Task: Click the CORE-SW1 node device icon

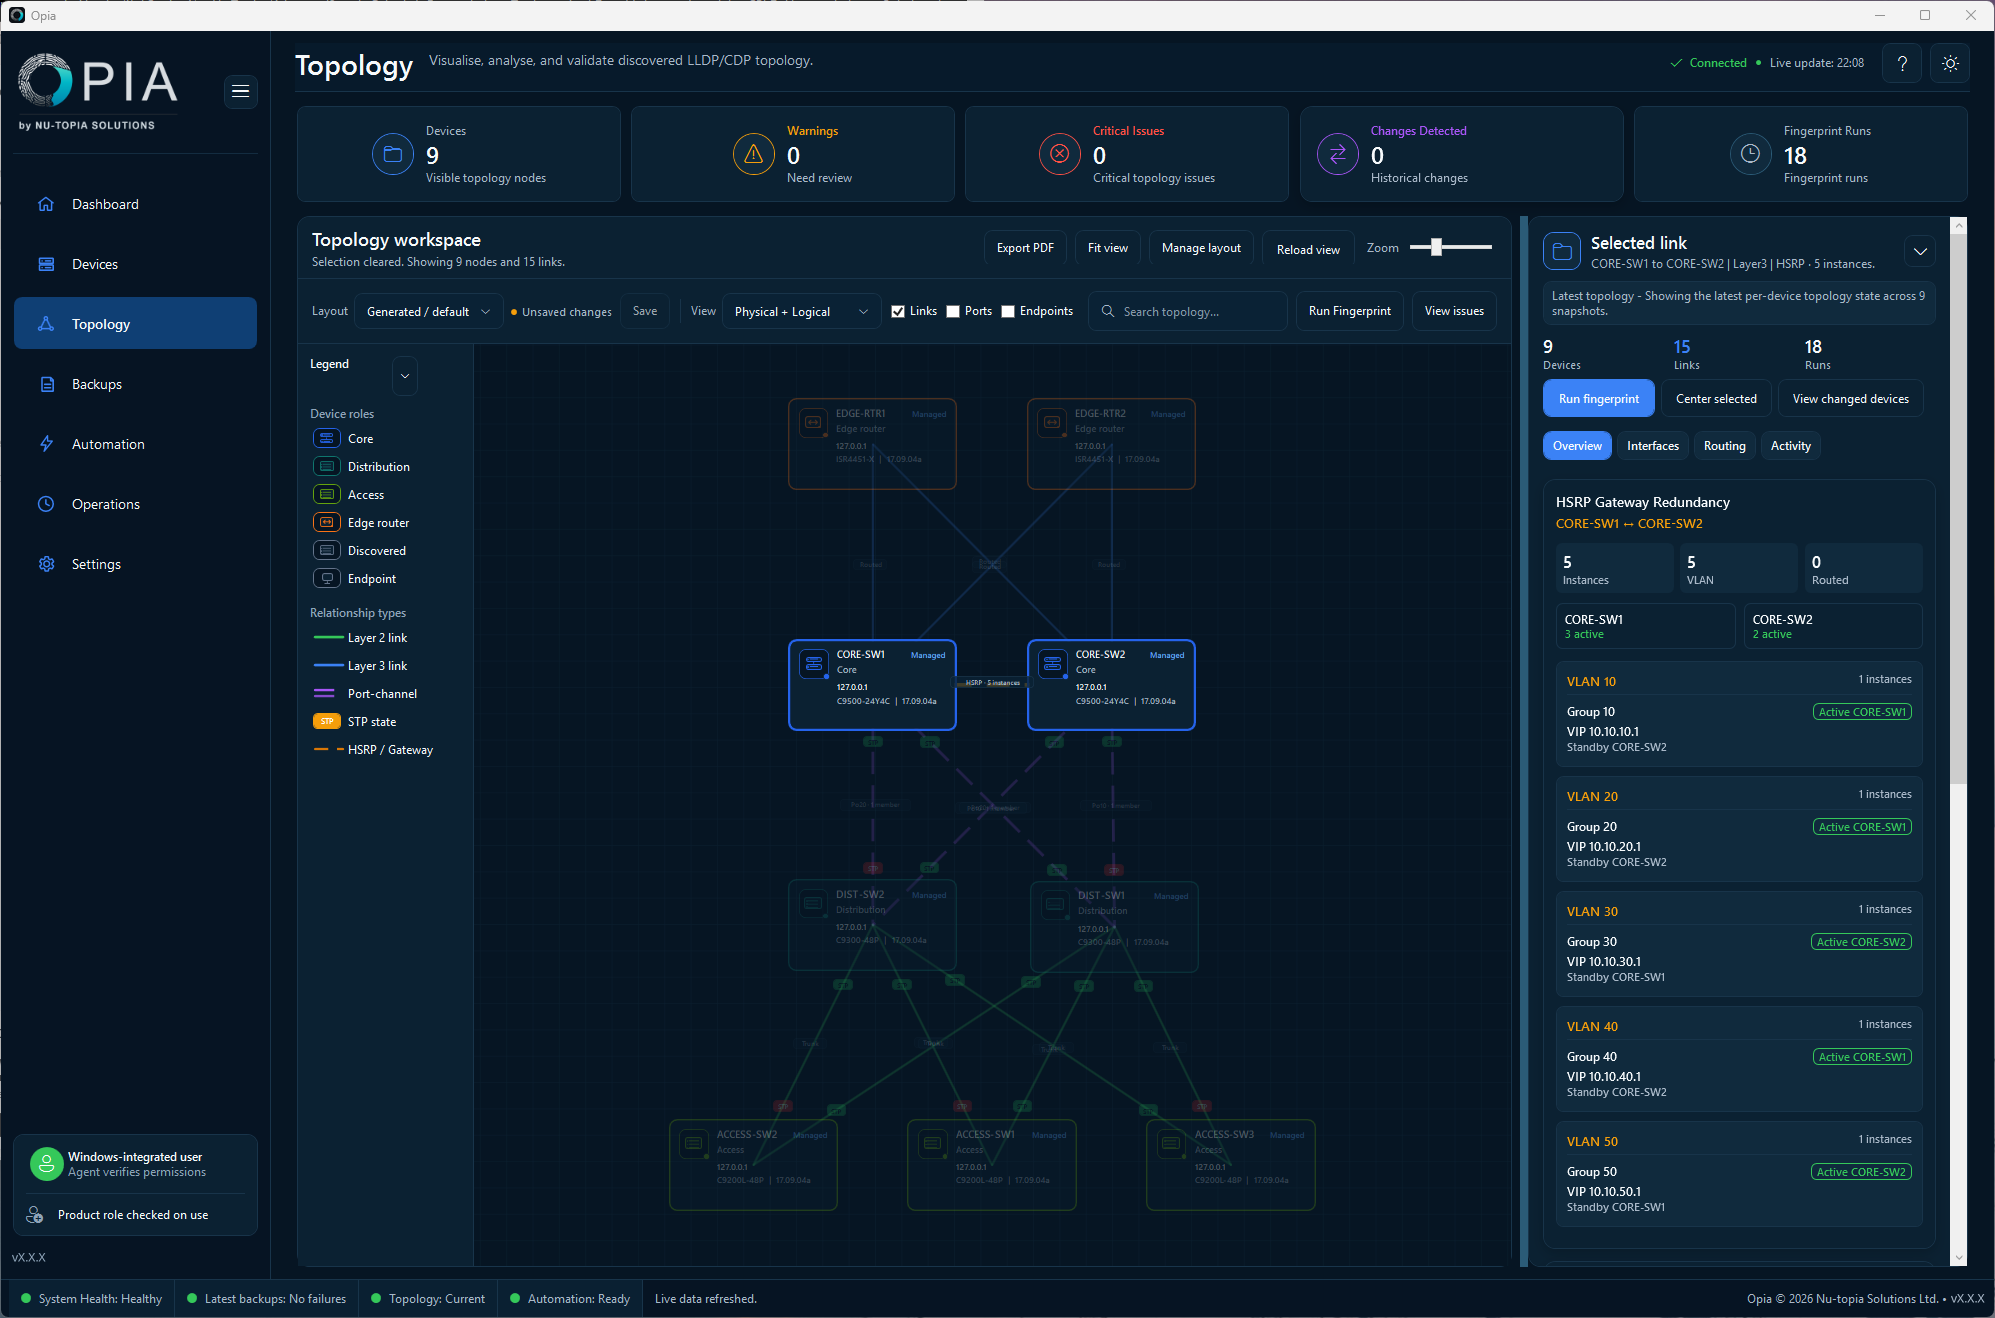Action: pos(814,664)
